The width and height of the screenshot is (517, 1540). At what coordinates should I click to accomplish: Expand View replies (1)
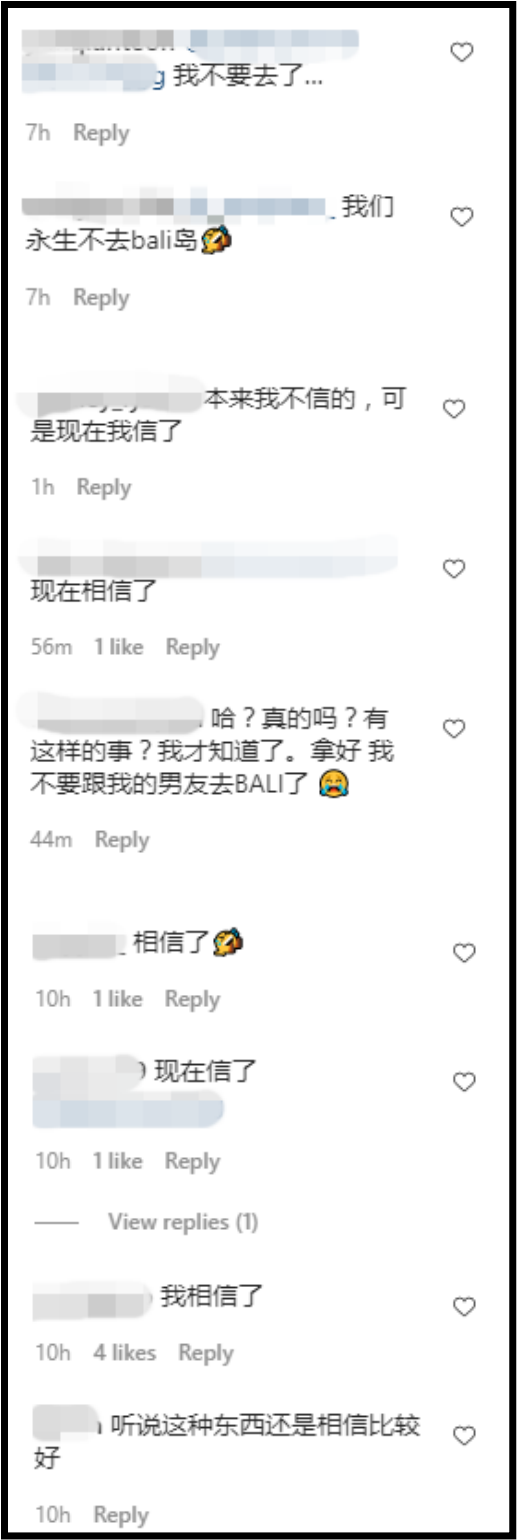pyautogui.click(x=183, y=1222)
